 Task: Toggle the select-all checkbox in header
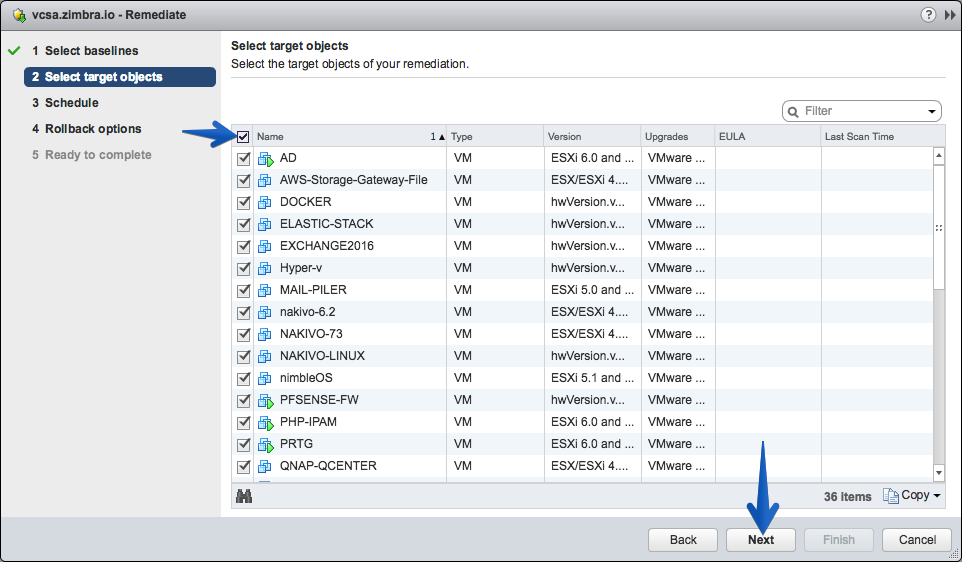[x=243, y=137]
